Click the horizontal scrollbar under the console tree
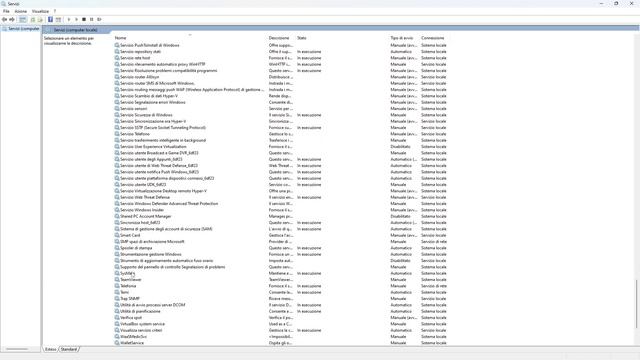The height and width of the screenshot is (360, 640). [x=17, y=349]
